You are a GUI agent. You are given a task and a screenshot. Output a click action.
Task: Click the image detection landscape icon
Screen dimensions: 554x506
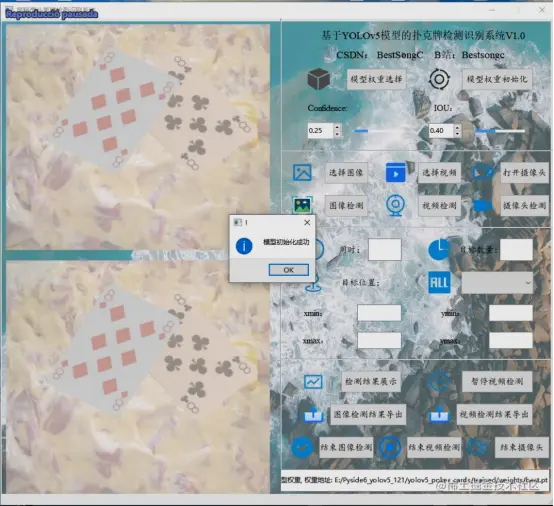coord(302,205)
